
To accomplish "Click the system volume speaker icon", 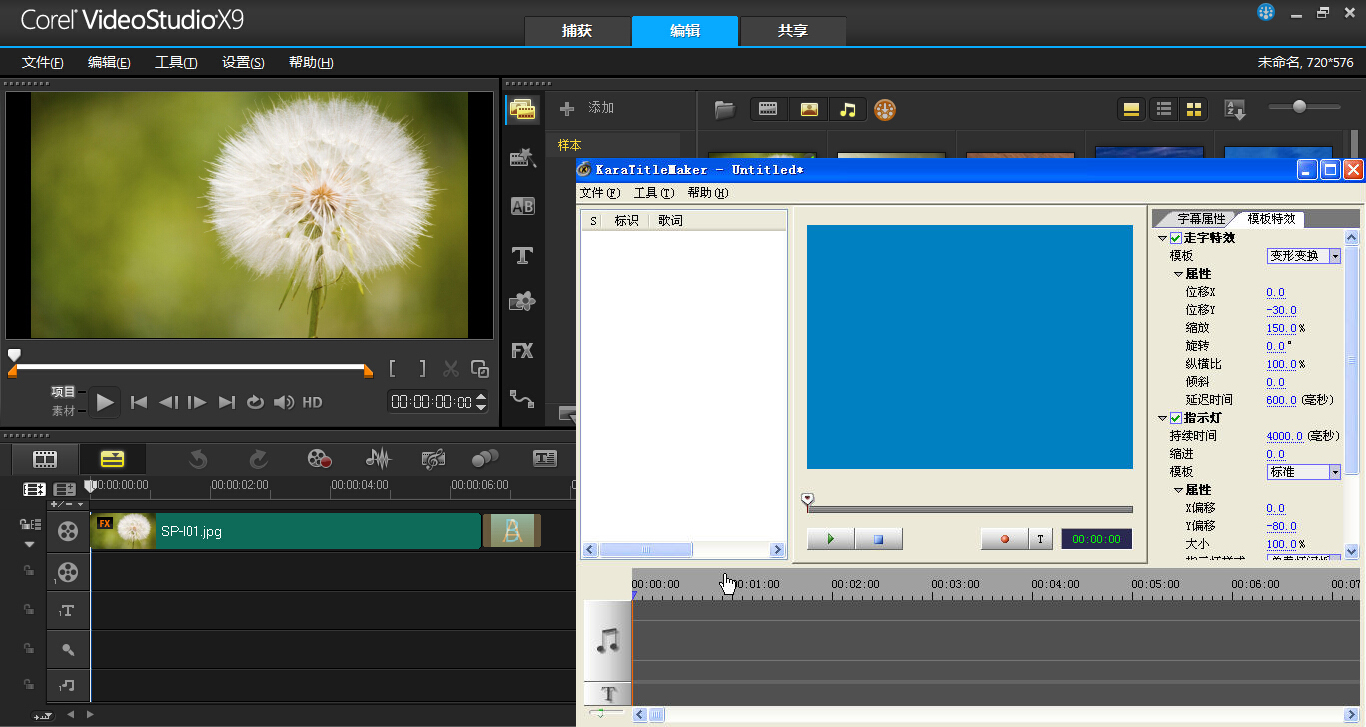I will 284,402.
